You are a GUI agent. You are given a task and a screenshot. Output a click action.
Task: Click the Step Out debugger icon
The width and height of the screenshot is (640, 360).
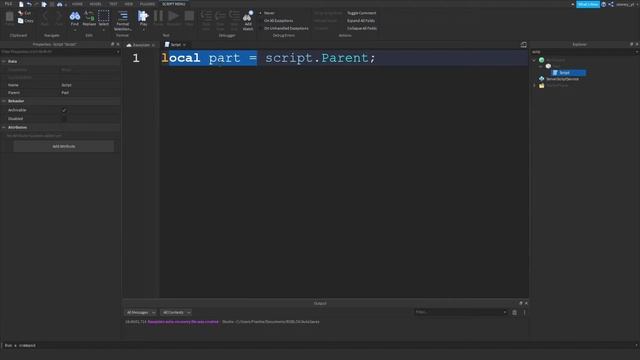pyautogui.click(x=234, y=16)
